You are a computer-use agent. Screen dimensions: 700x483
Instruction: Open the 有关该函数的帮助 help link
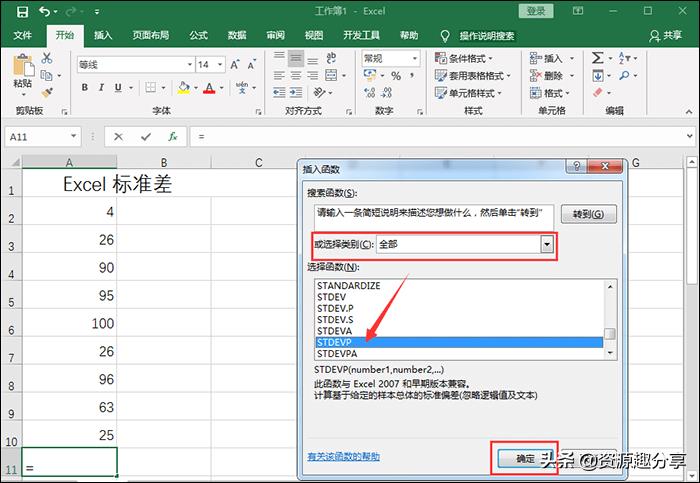click(343, 457)
